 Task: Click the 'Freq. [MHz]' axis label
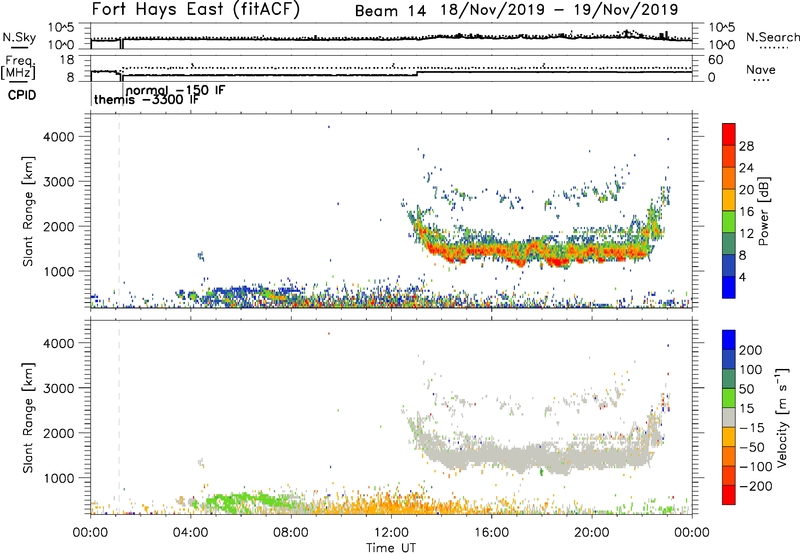pos(18,67)
